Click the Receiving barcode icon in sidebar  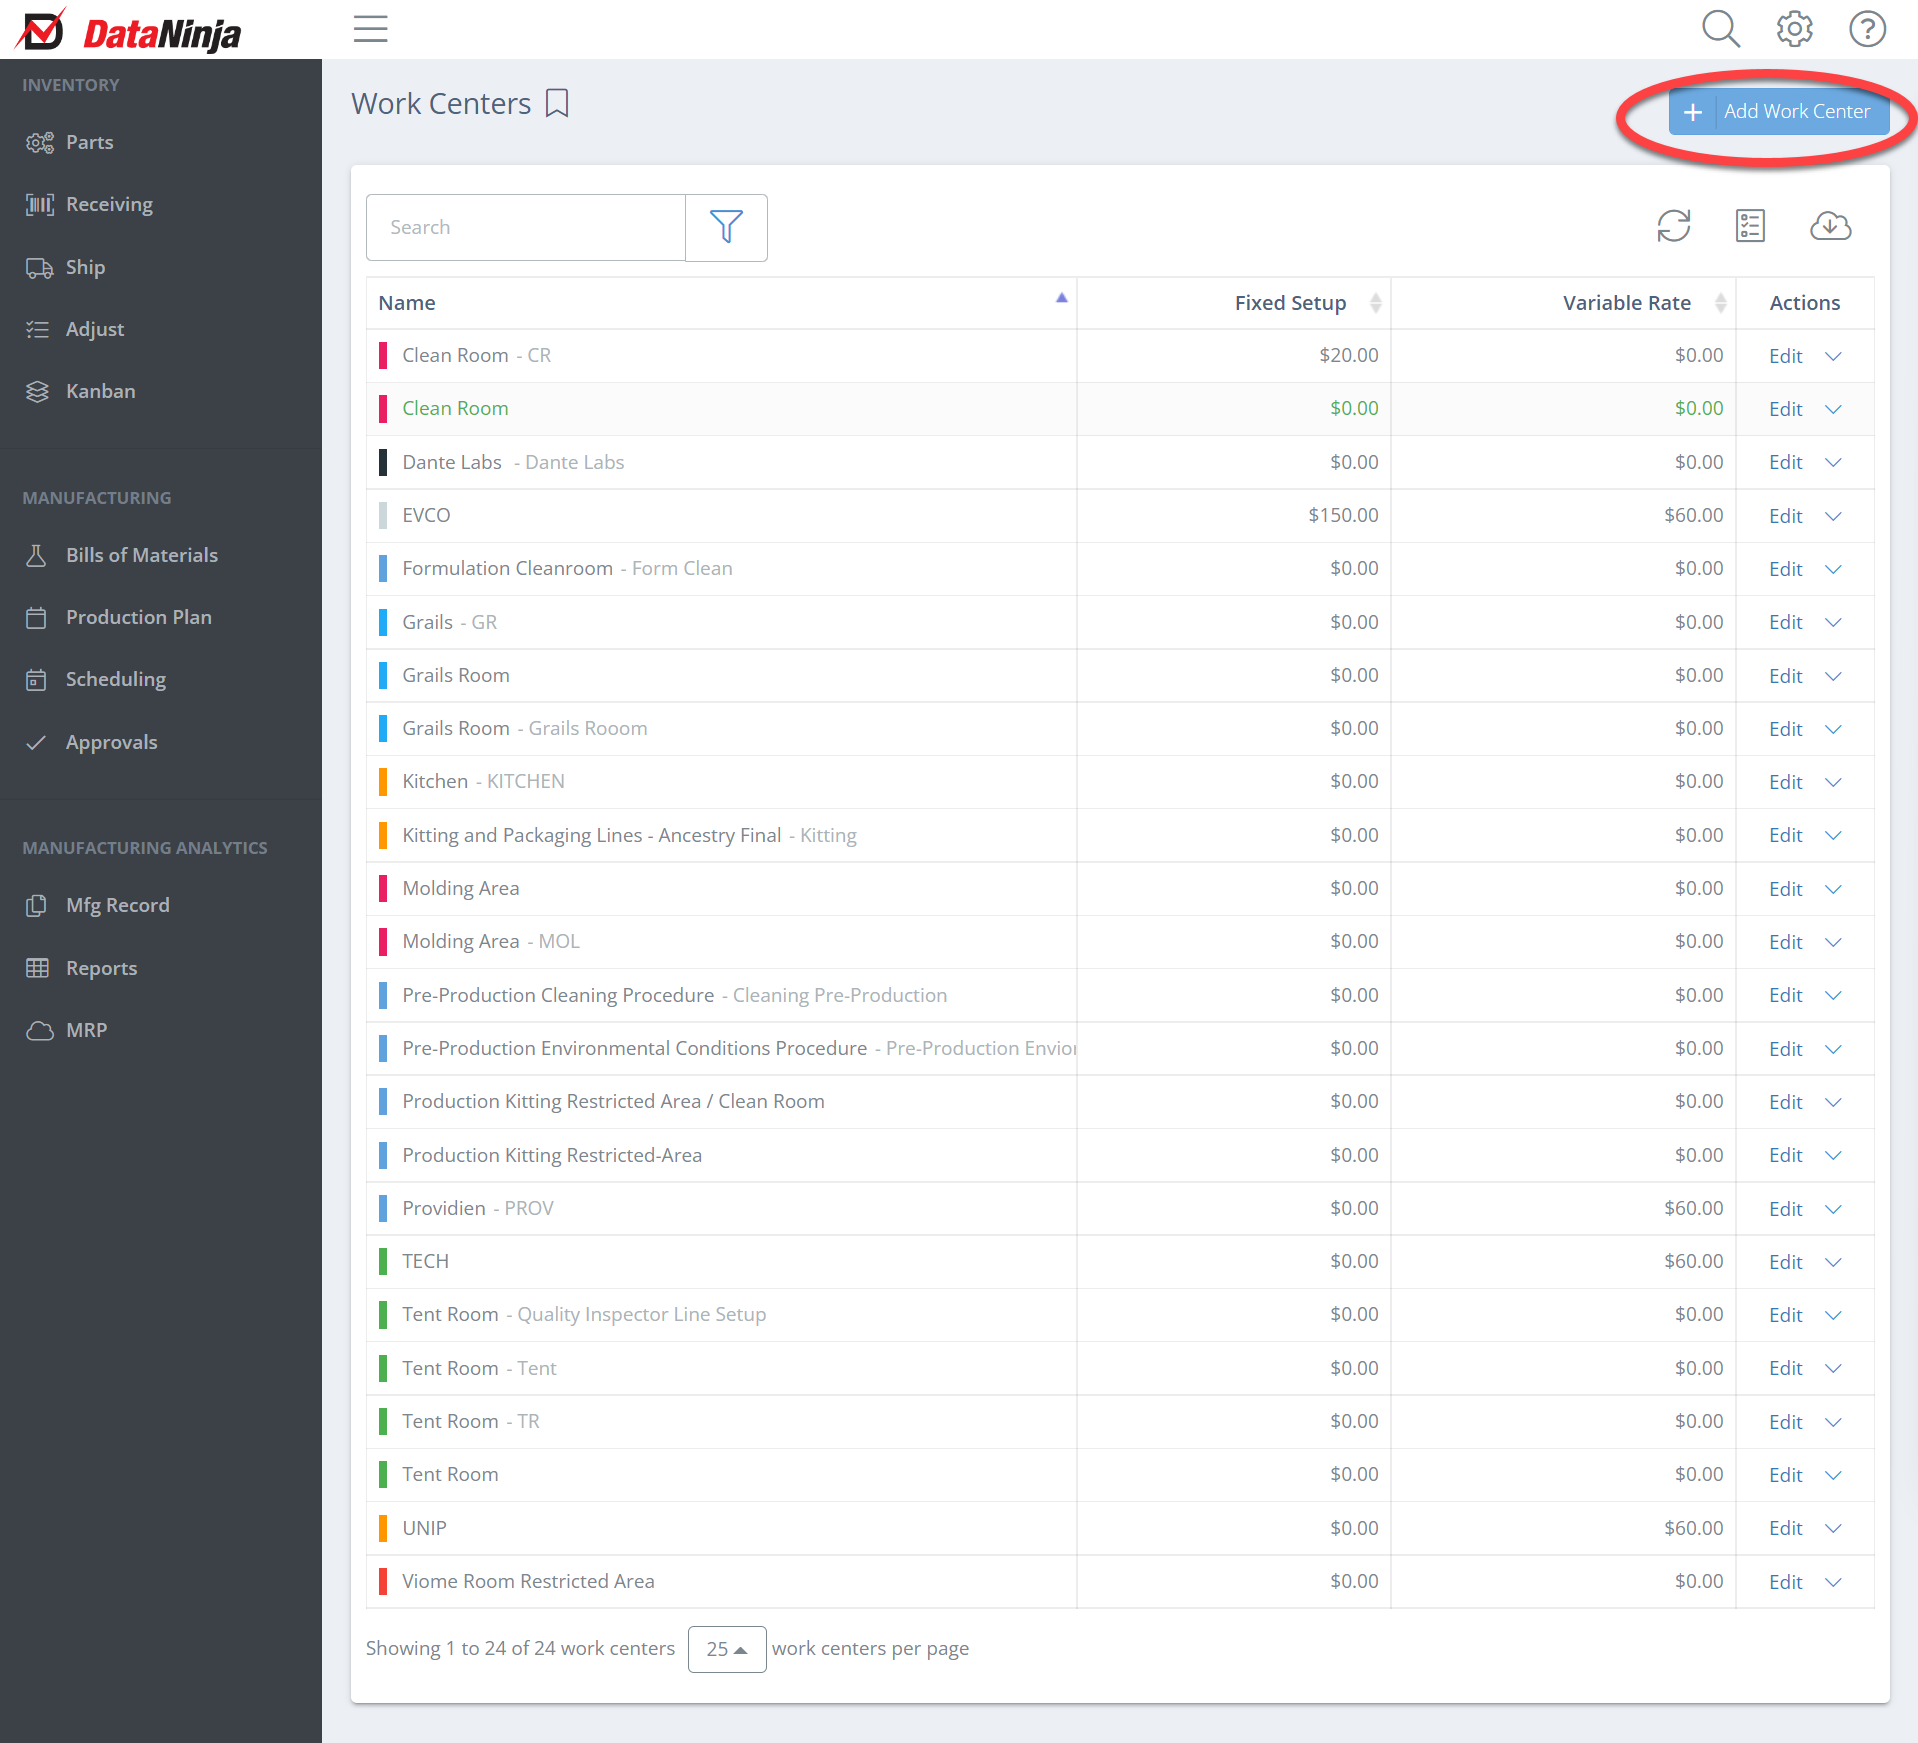click(39, 204)
